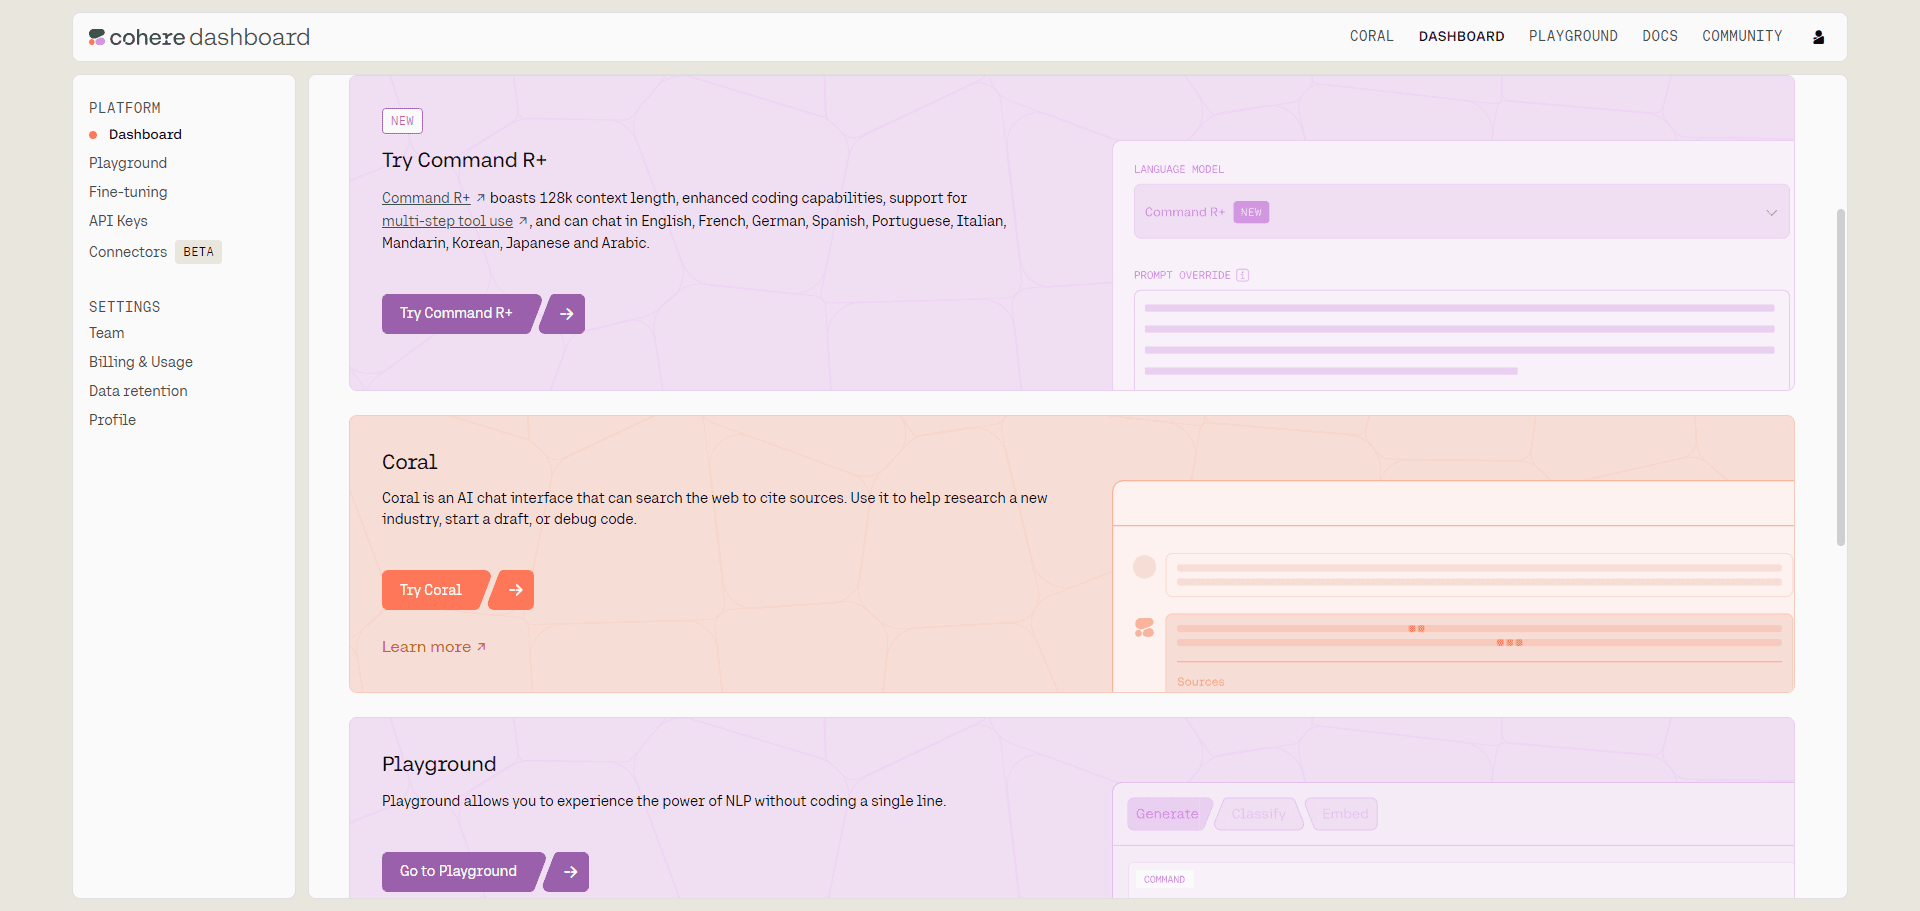Click the PLATFORM section heading
The image size is (1920, 911).
[x=125, y=108]
